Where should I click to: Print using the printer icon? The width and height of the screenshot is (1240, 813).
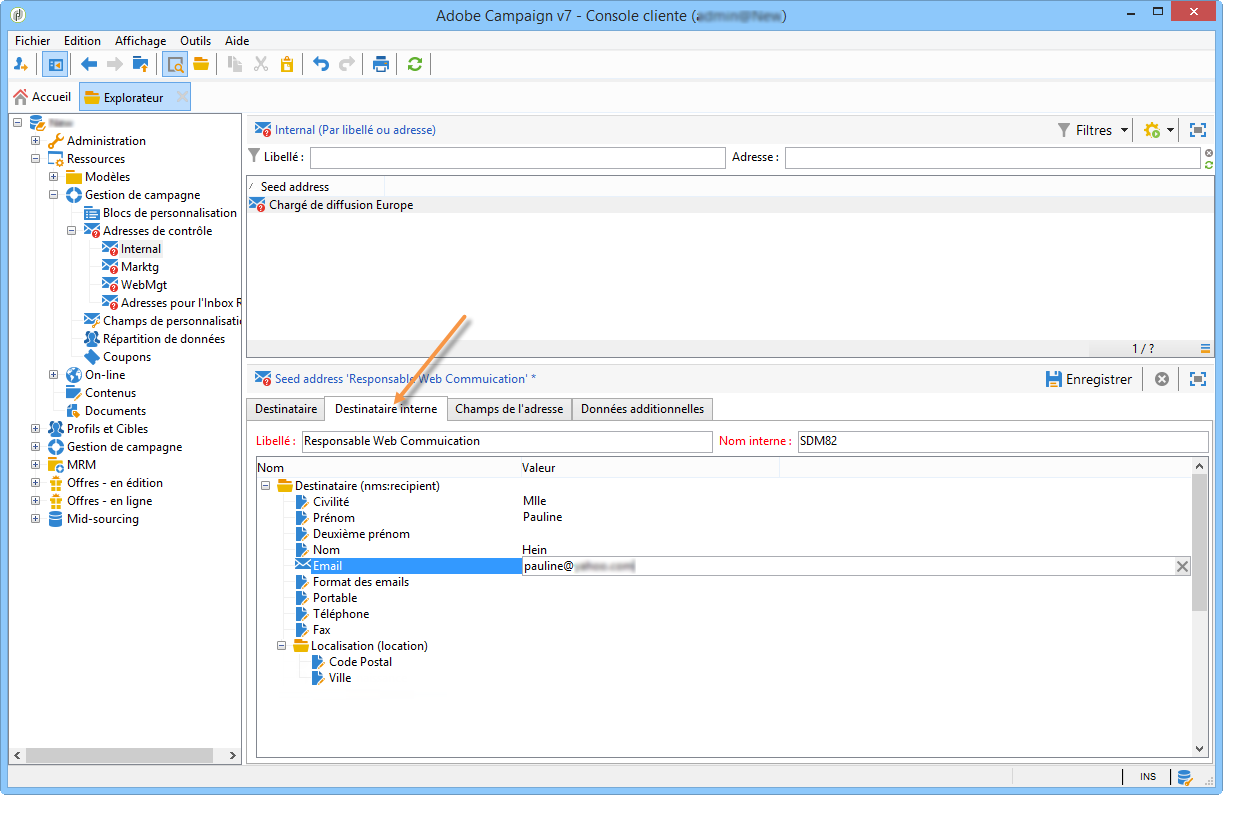381,64
